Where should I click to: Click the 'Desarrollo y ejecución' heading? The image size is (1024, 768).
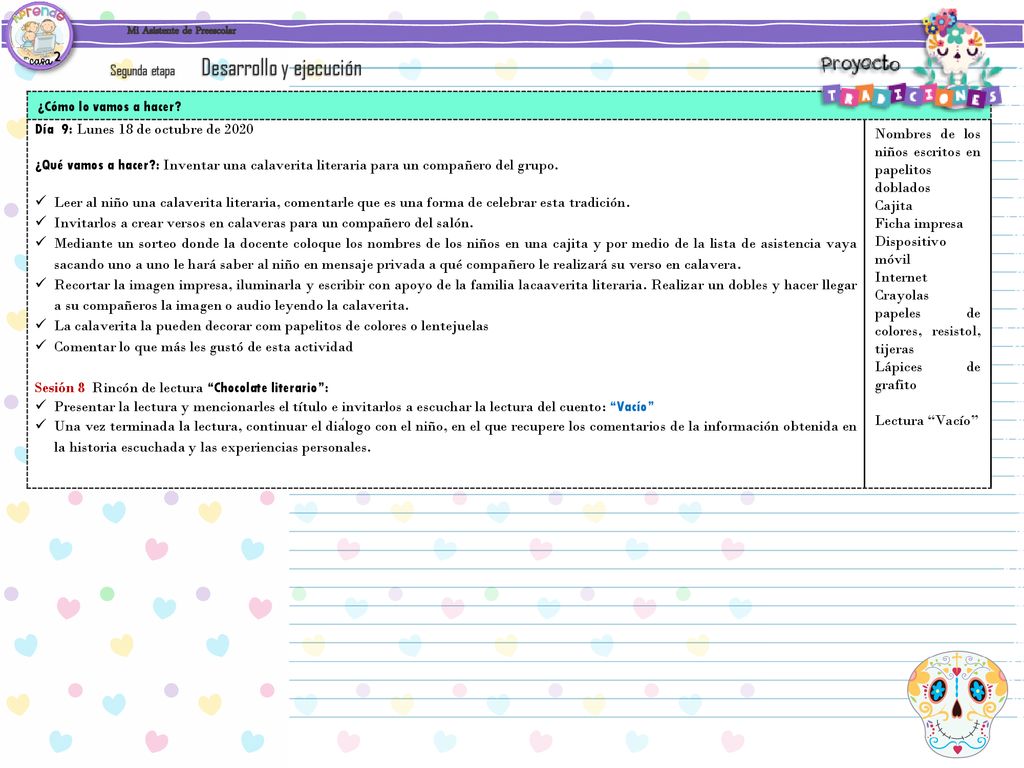pos(281,68)
